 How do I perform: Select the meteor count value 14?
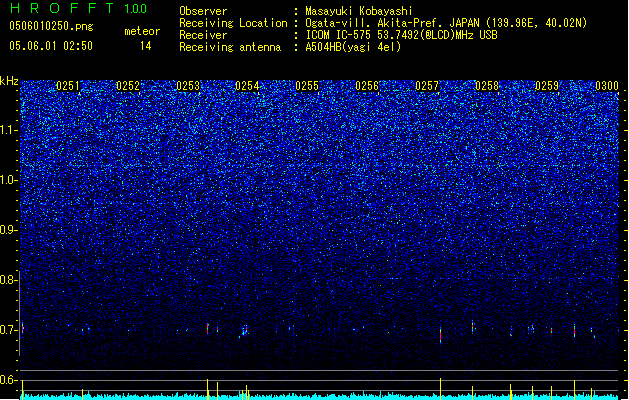tap(146, 46)
